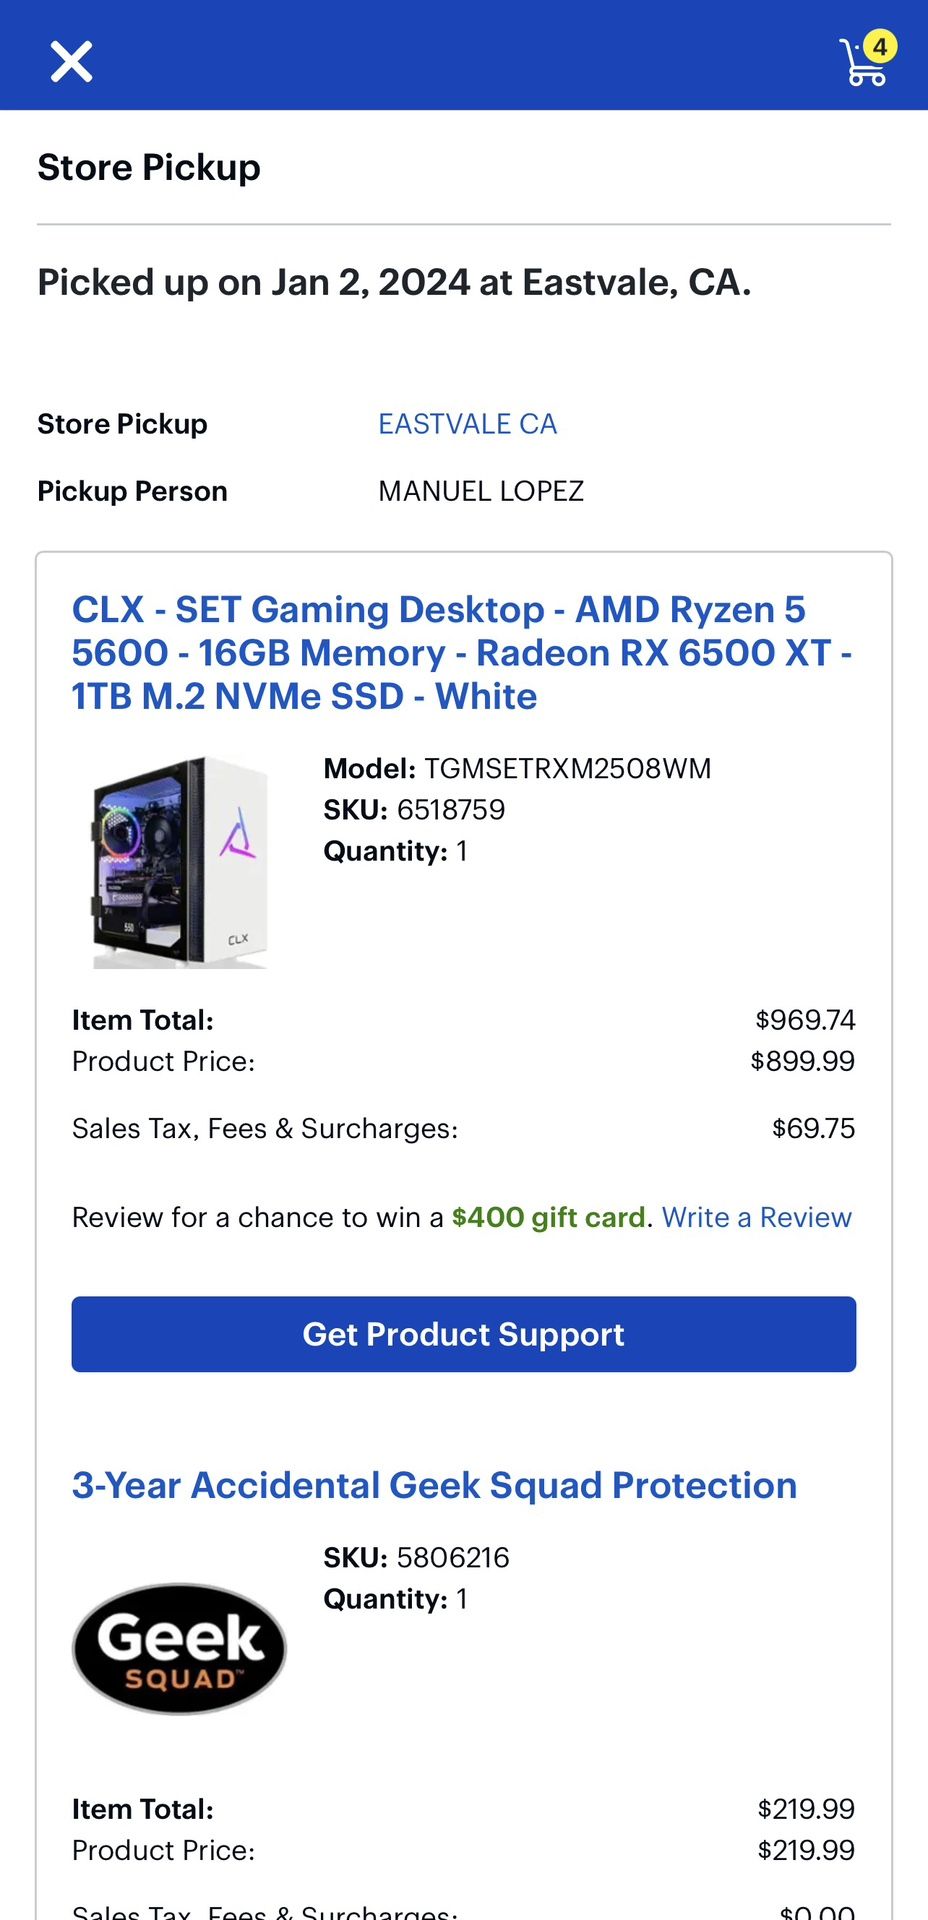Tap the Geek Squad logo image
The height and width of the screenshot is (1920, 928).
tap(180, 1649)
